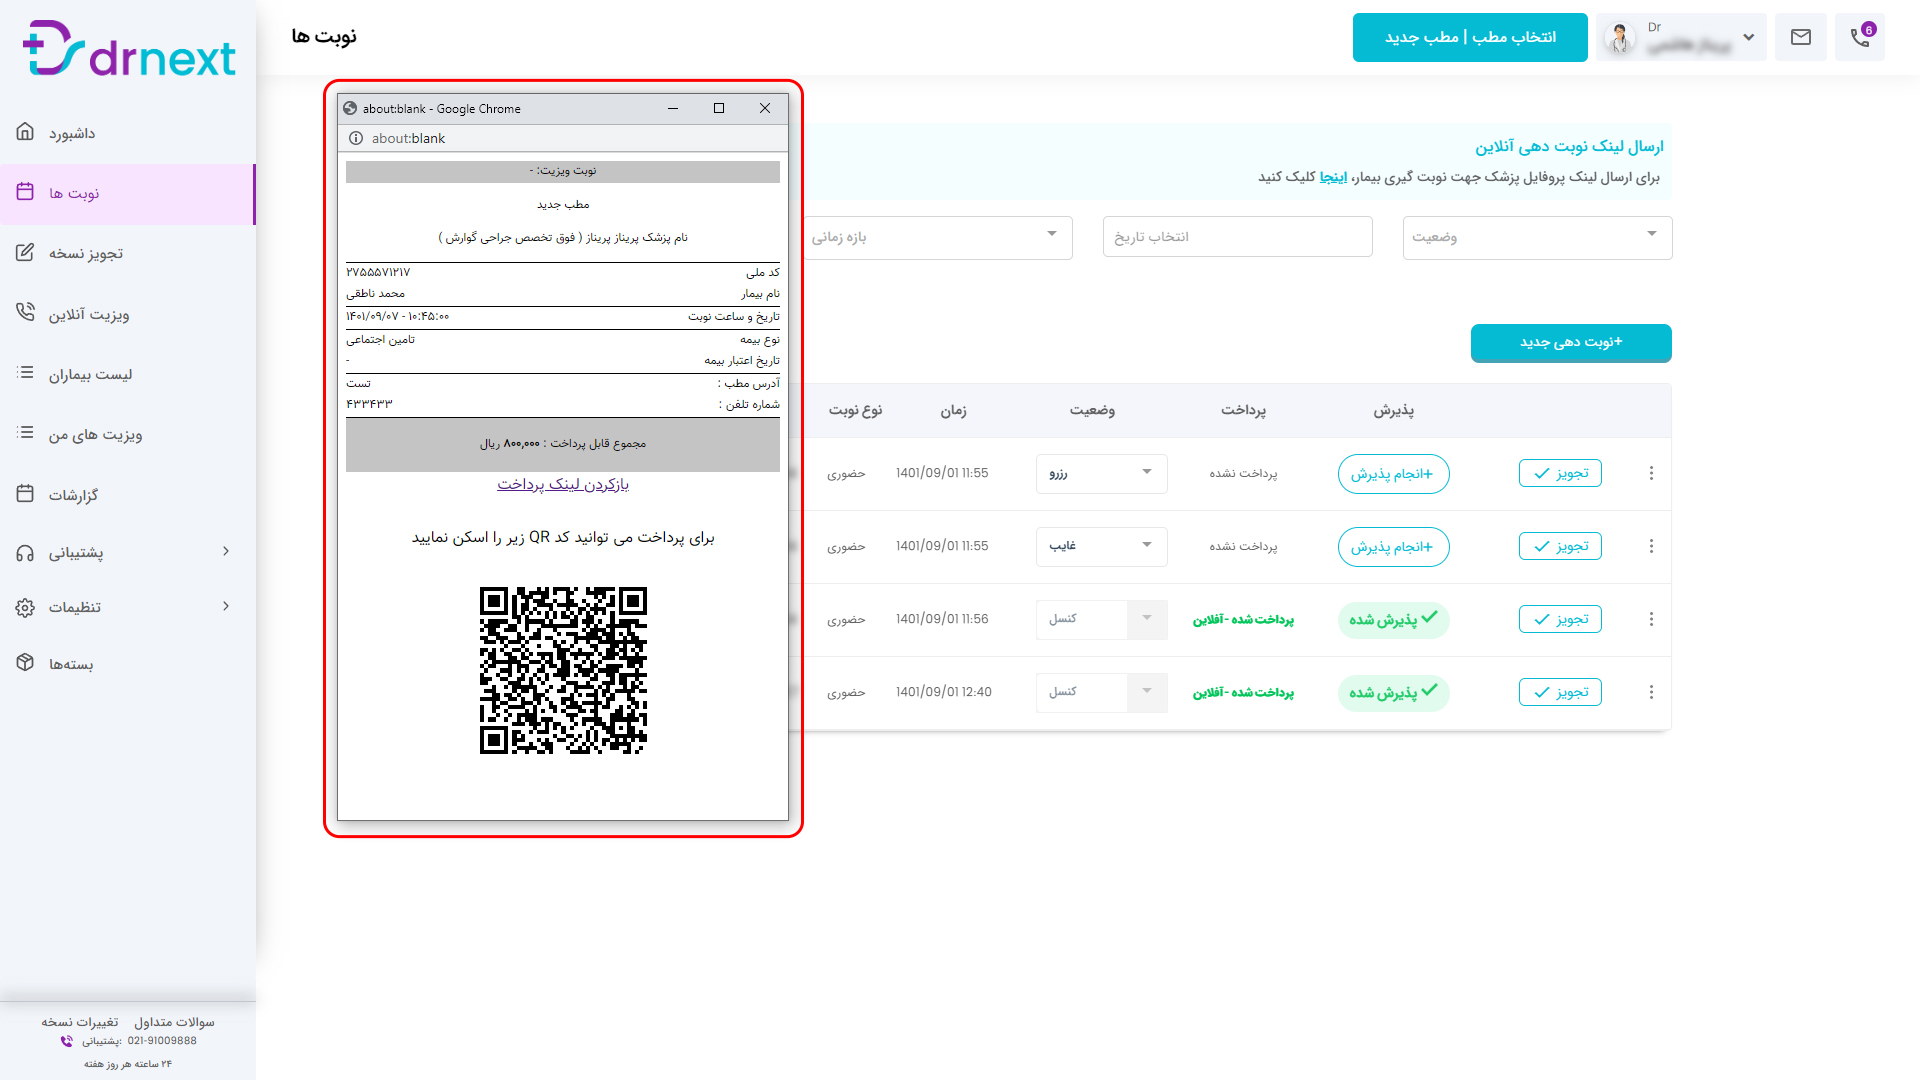
Task: Click the gear icon beside تنظیمات
Action: coord(25,608)
